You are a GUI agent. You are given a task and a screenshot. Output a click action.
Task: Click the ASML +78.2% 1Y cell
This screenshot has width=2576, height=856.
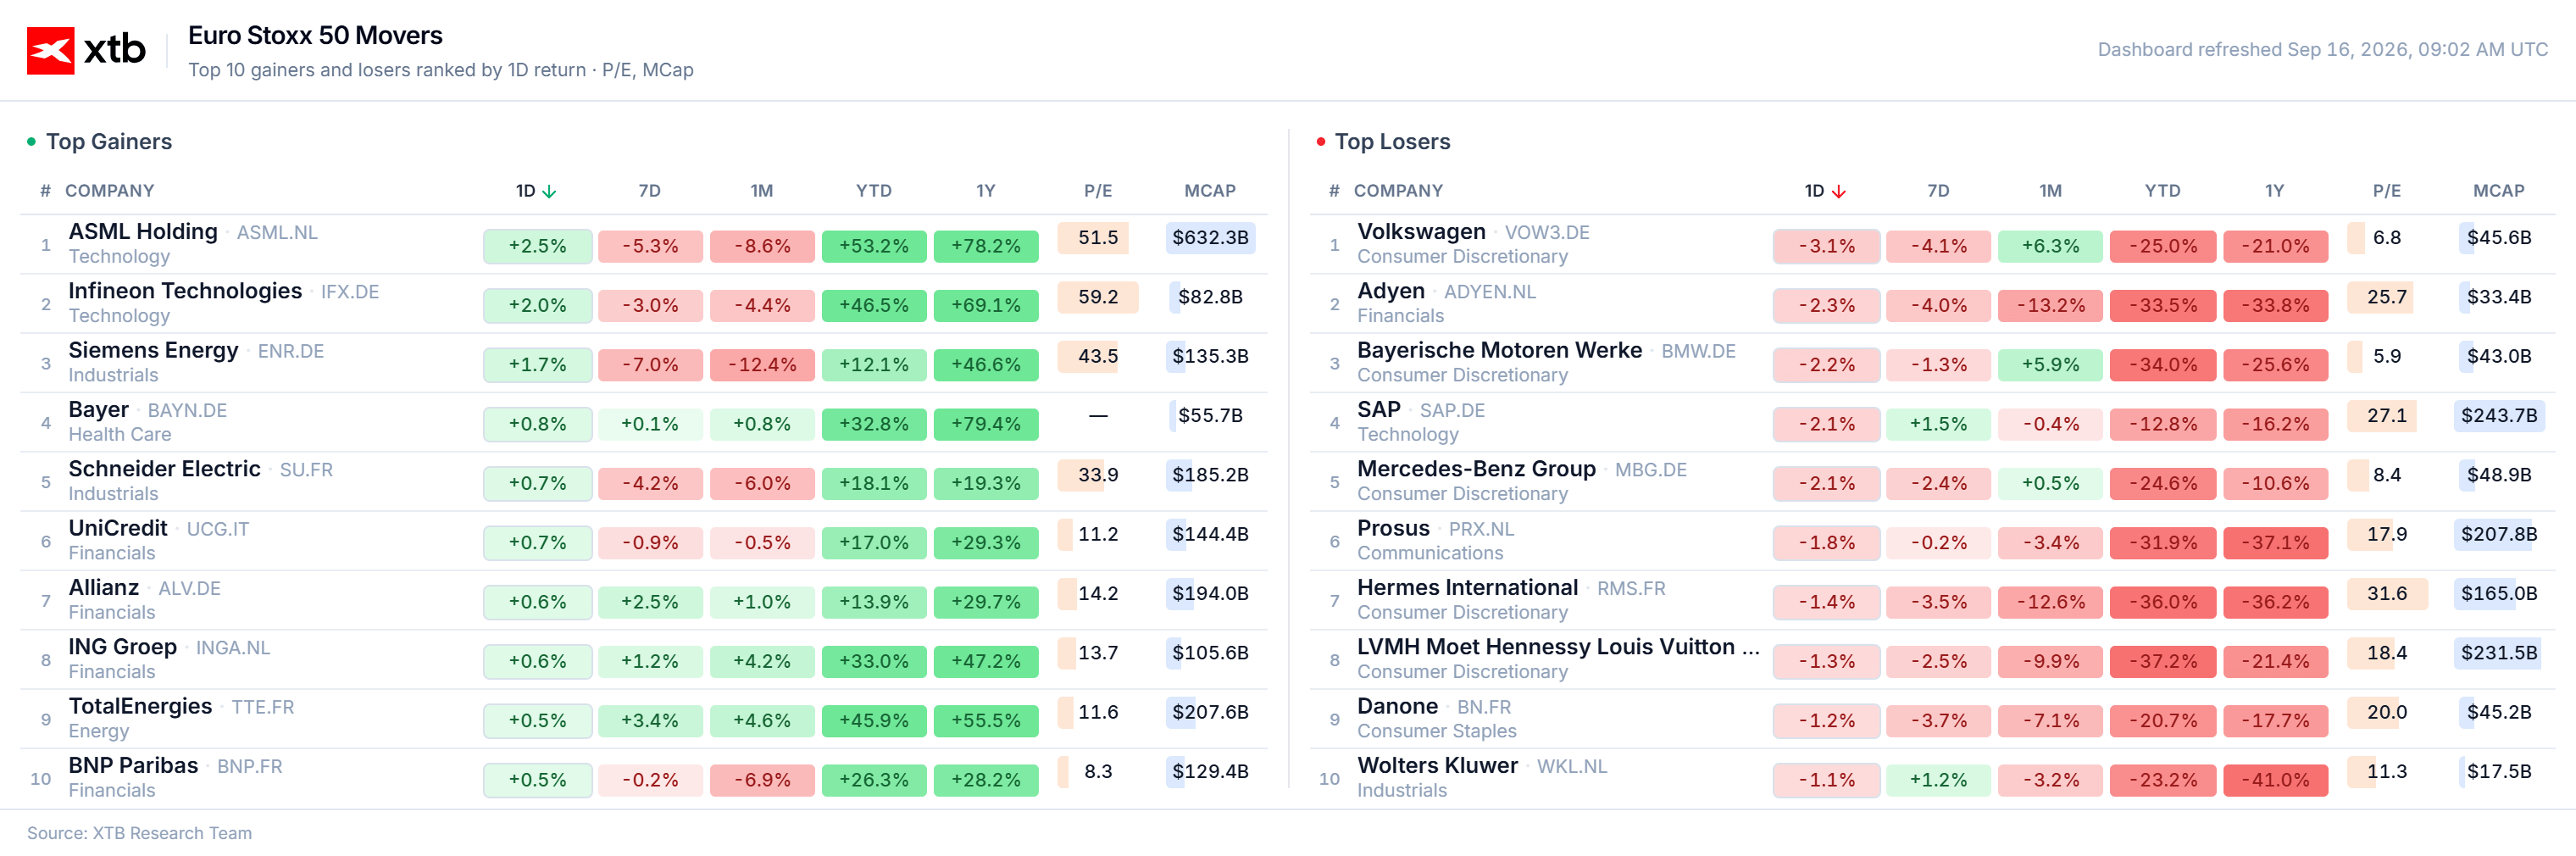(986, 246)
